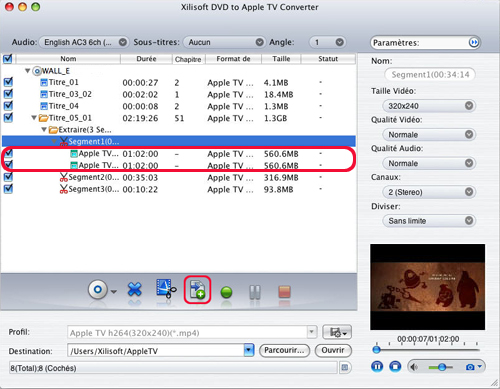Mute the preview volume speaker icon
Screen dimensions: 500x389
point(414,367)
